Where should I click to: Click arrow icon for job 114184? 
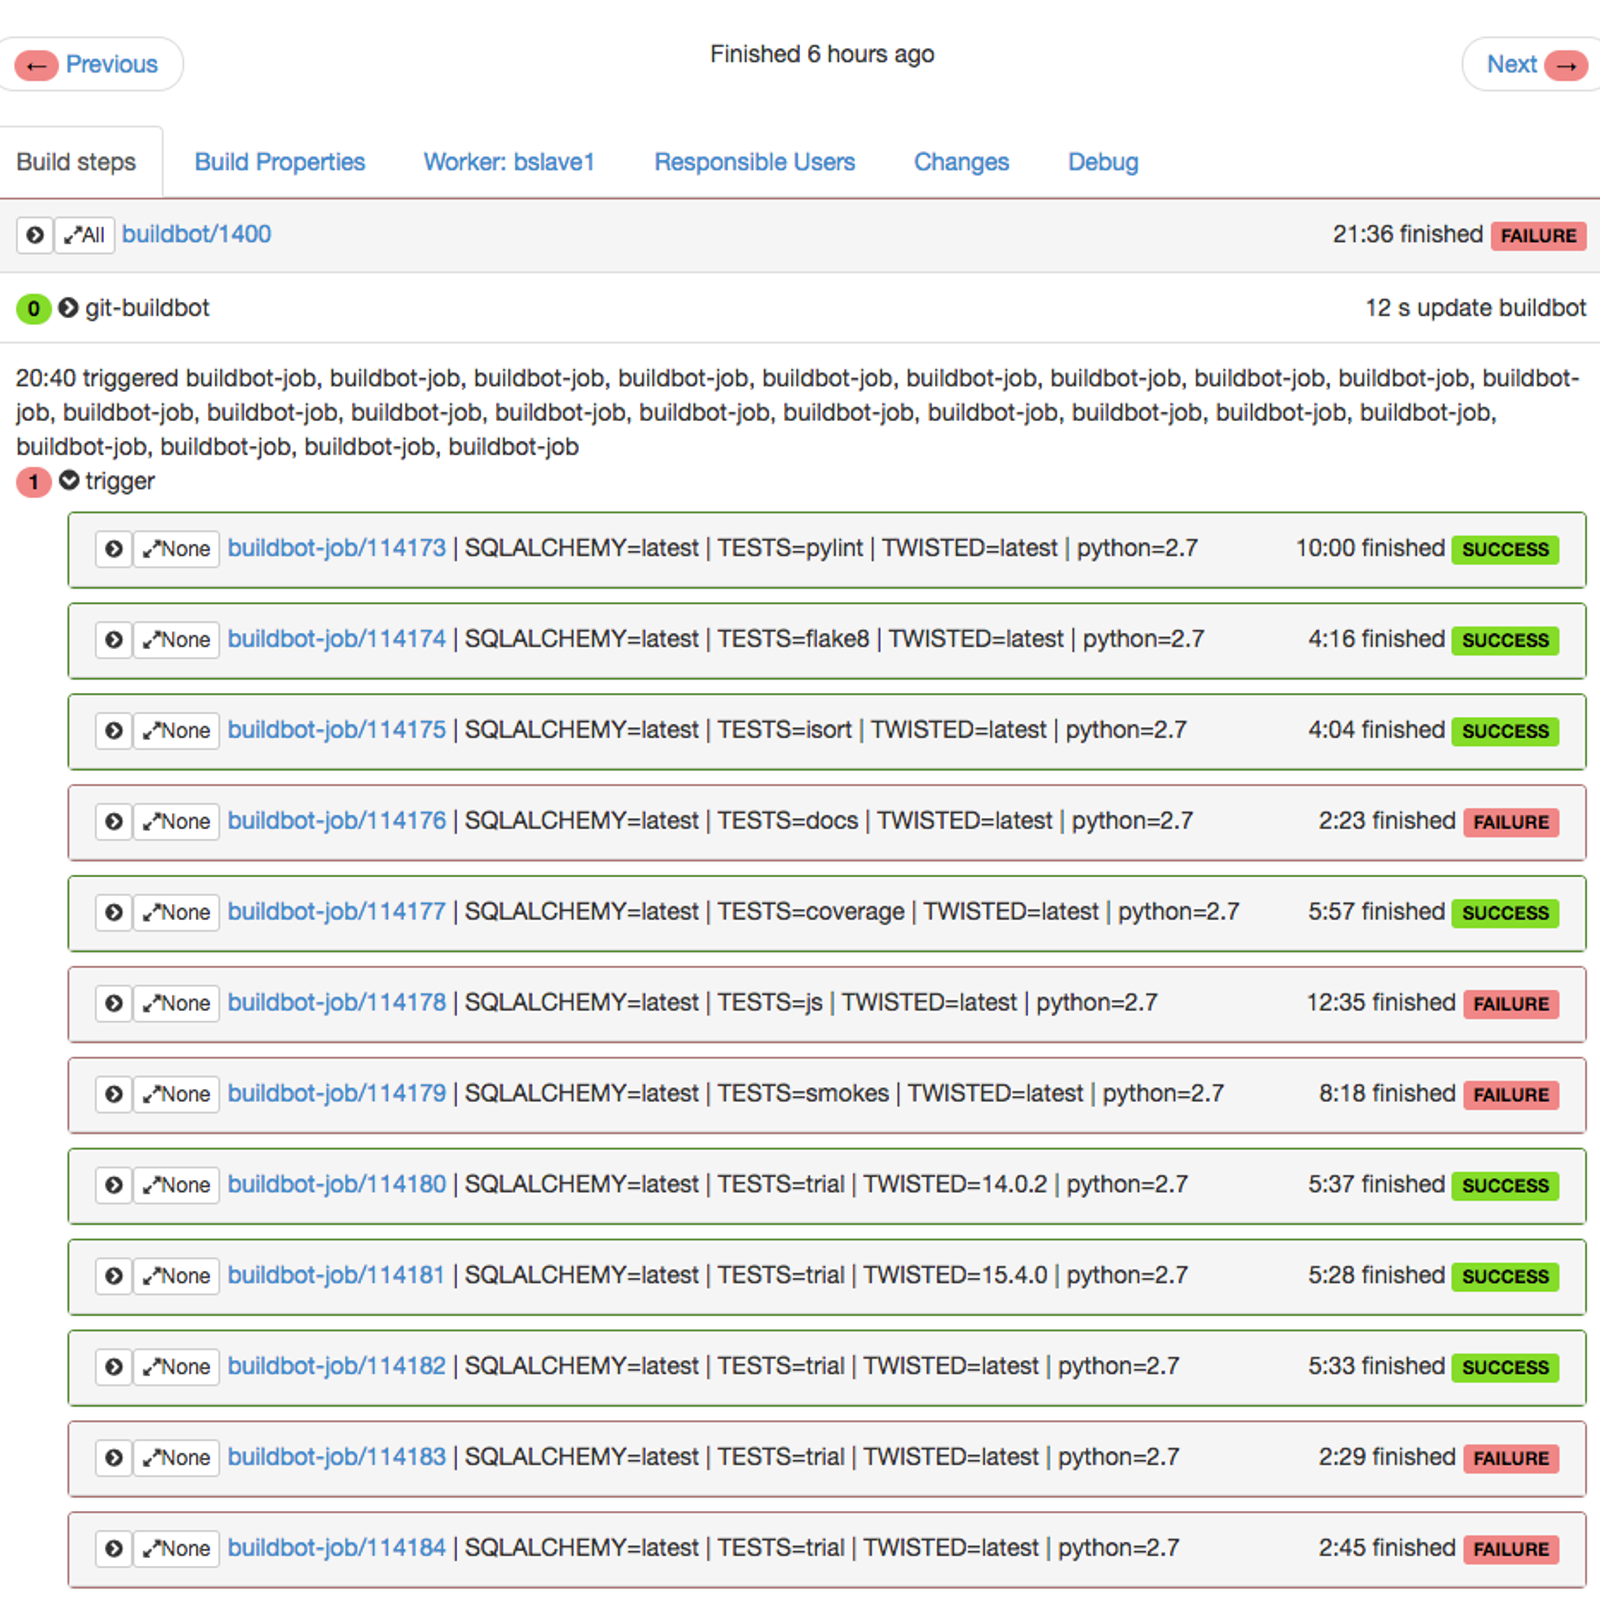[x=114, y=1550]
